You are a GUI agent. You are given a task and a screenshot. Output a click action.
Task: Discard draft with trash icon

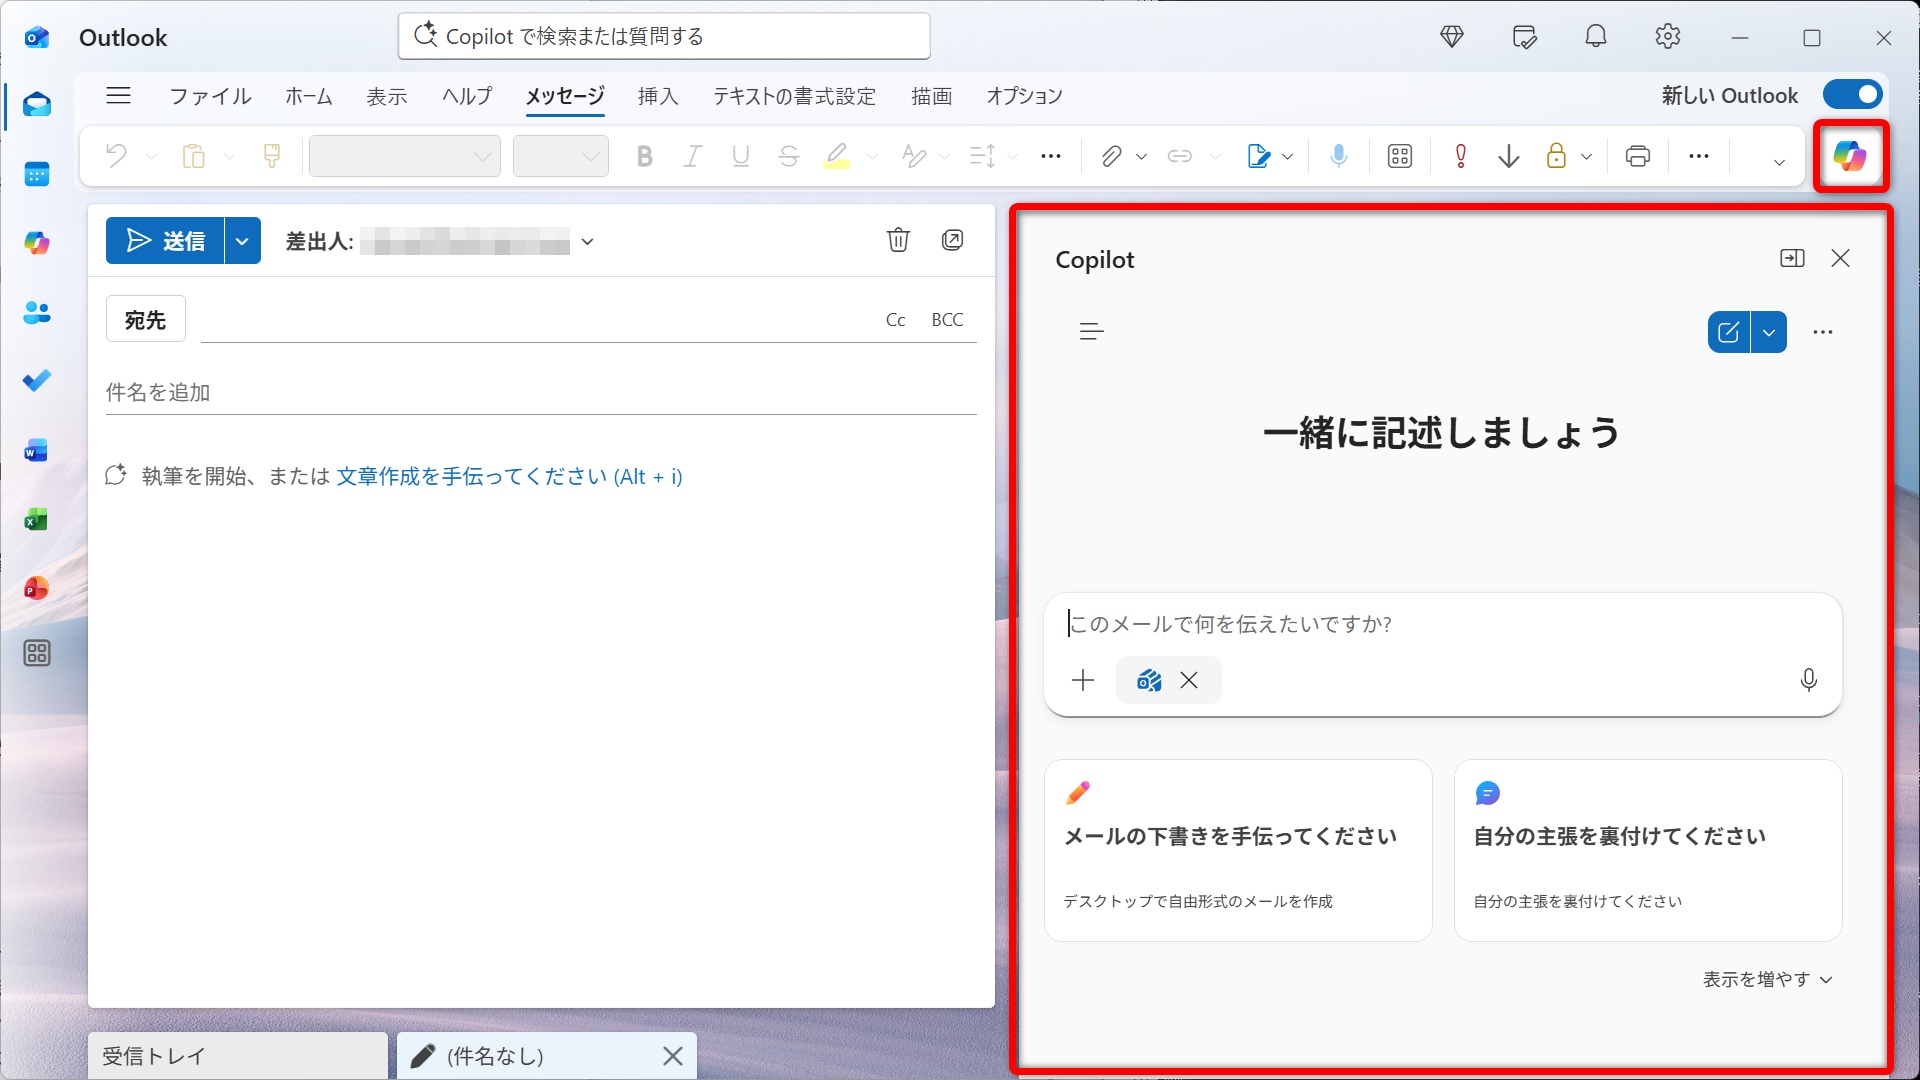[x=898, y=240]
